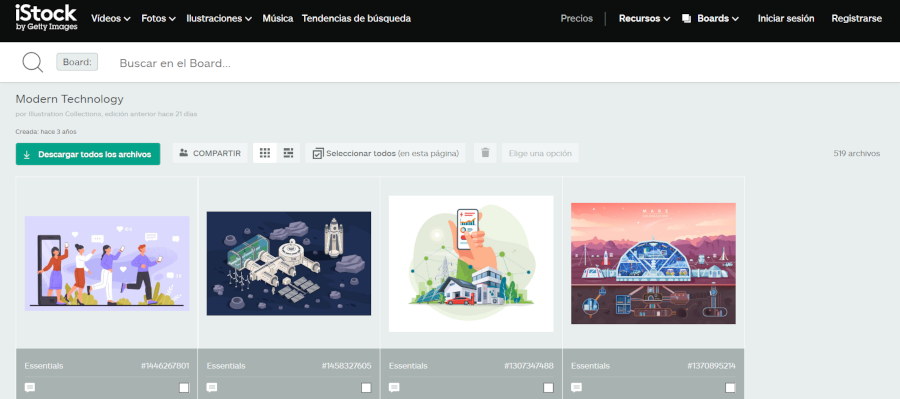
Task: Click Iniciar sesión link
Action: (786, 18)
